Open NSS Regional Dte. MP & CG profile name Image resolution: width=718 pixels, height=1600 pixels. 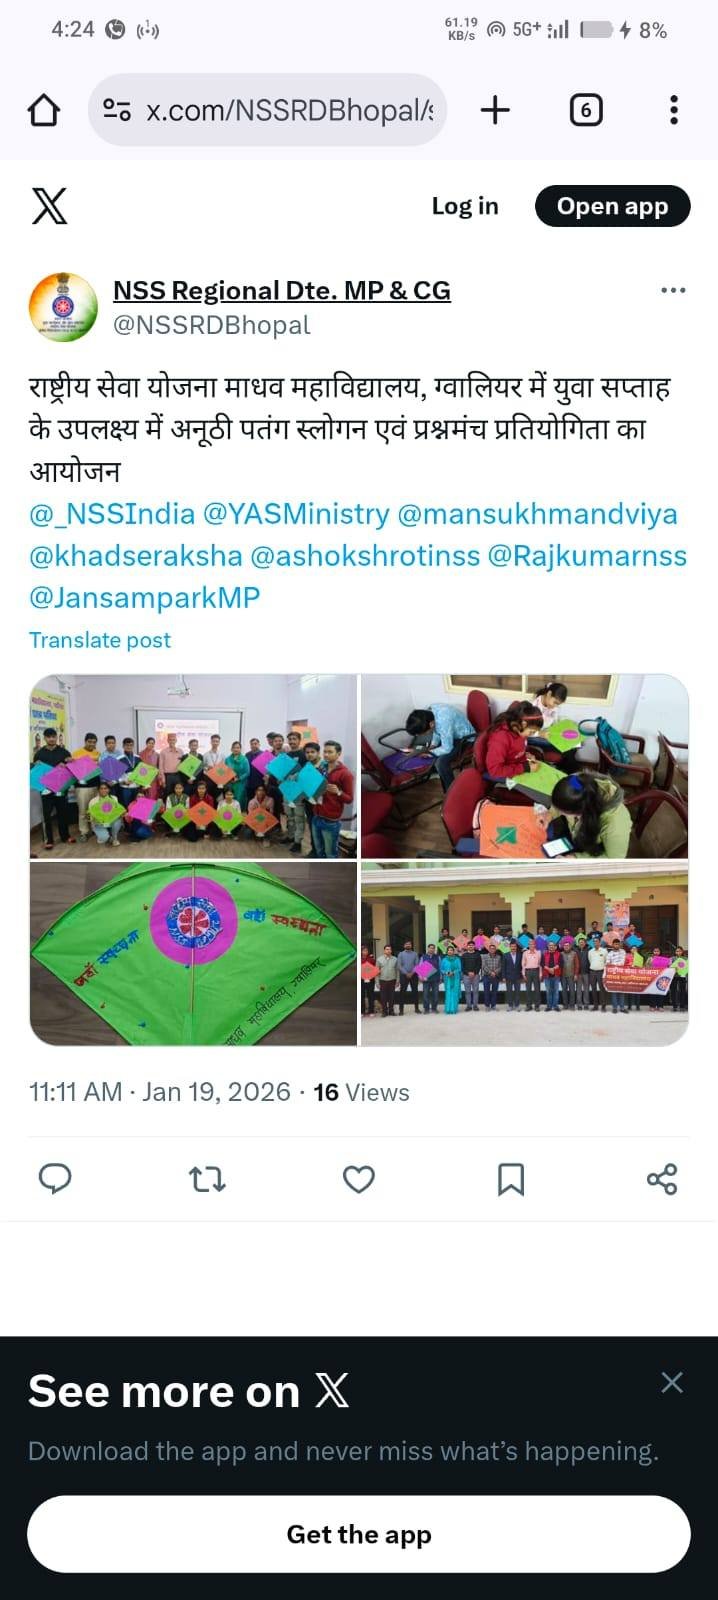(282, 290)
